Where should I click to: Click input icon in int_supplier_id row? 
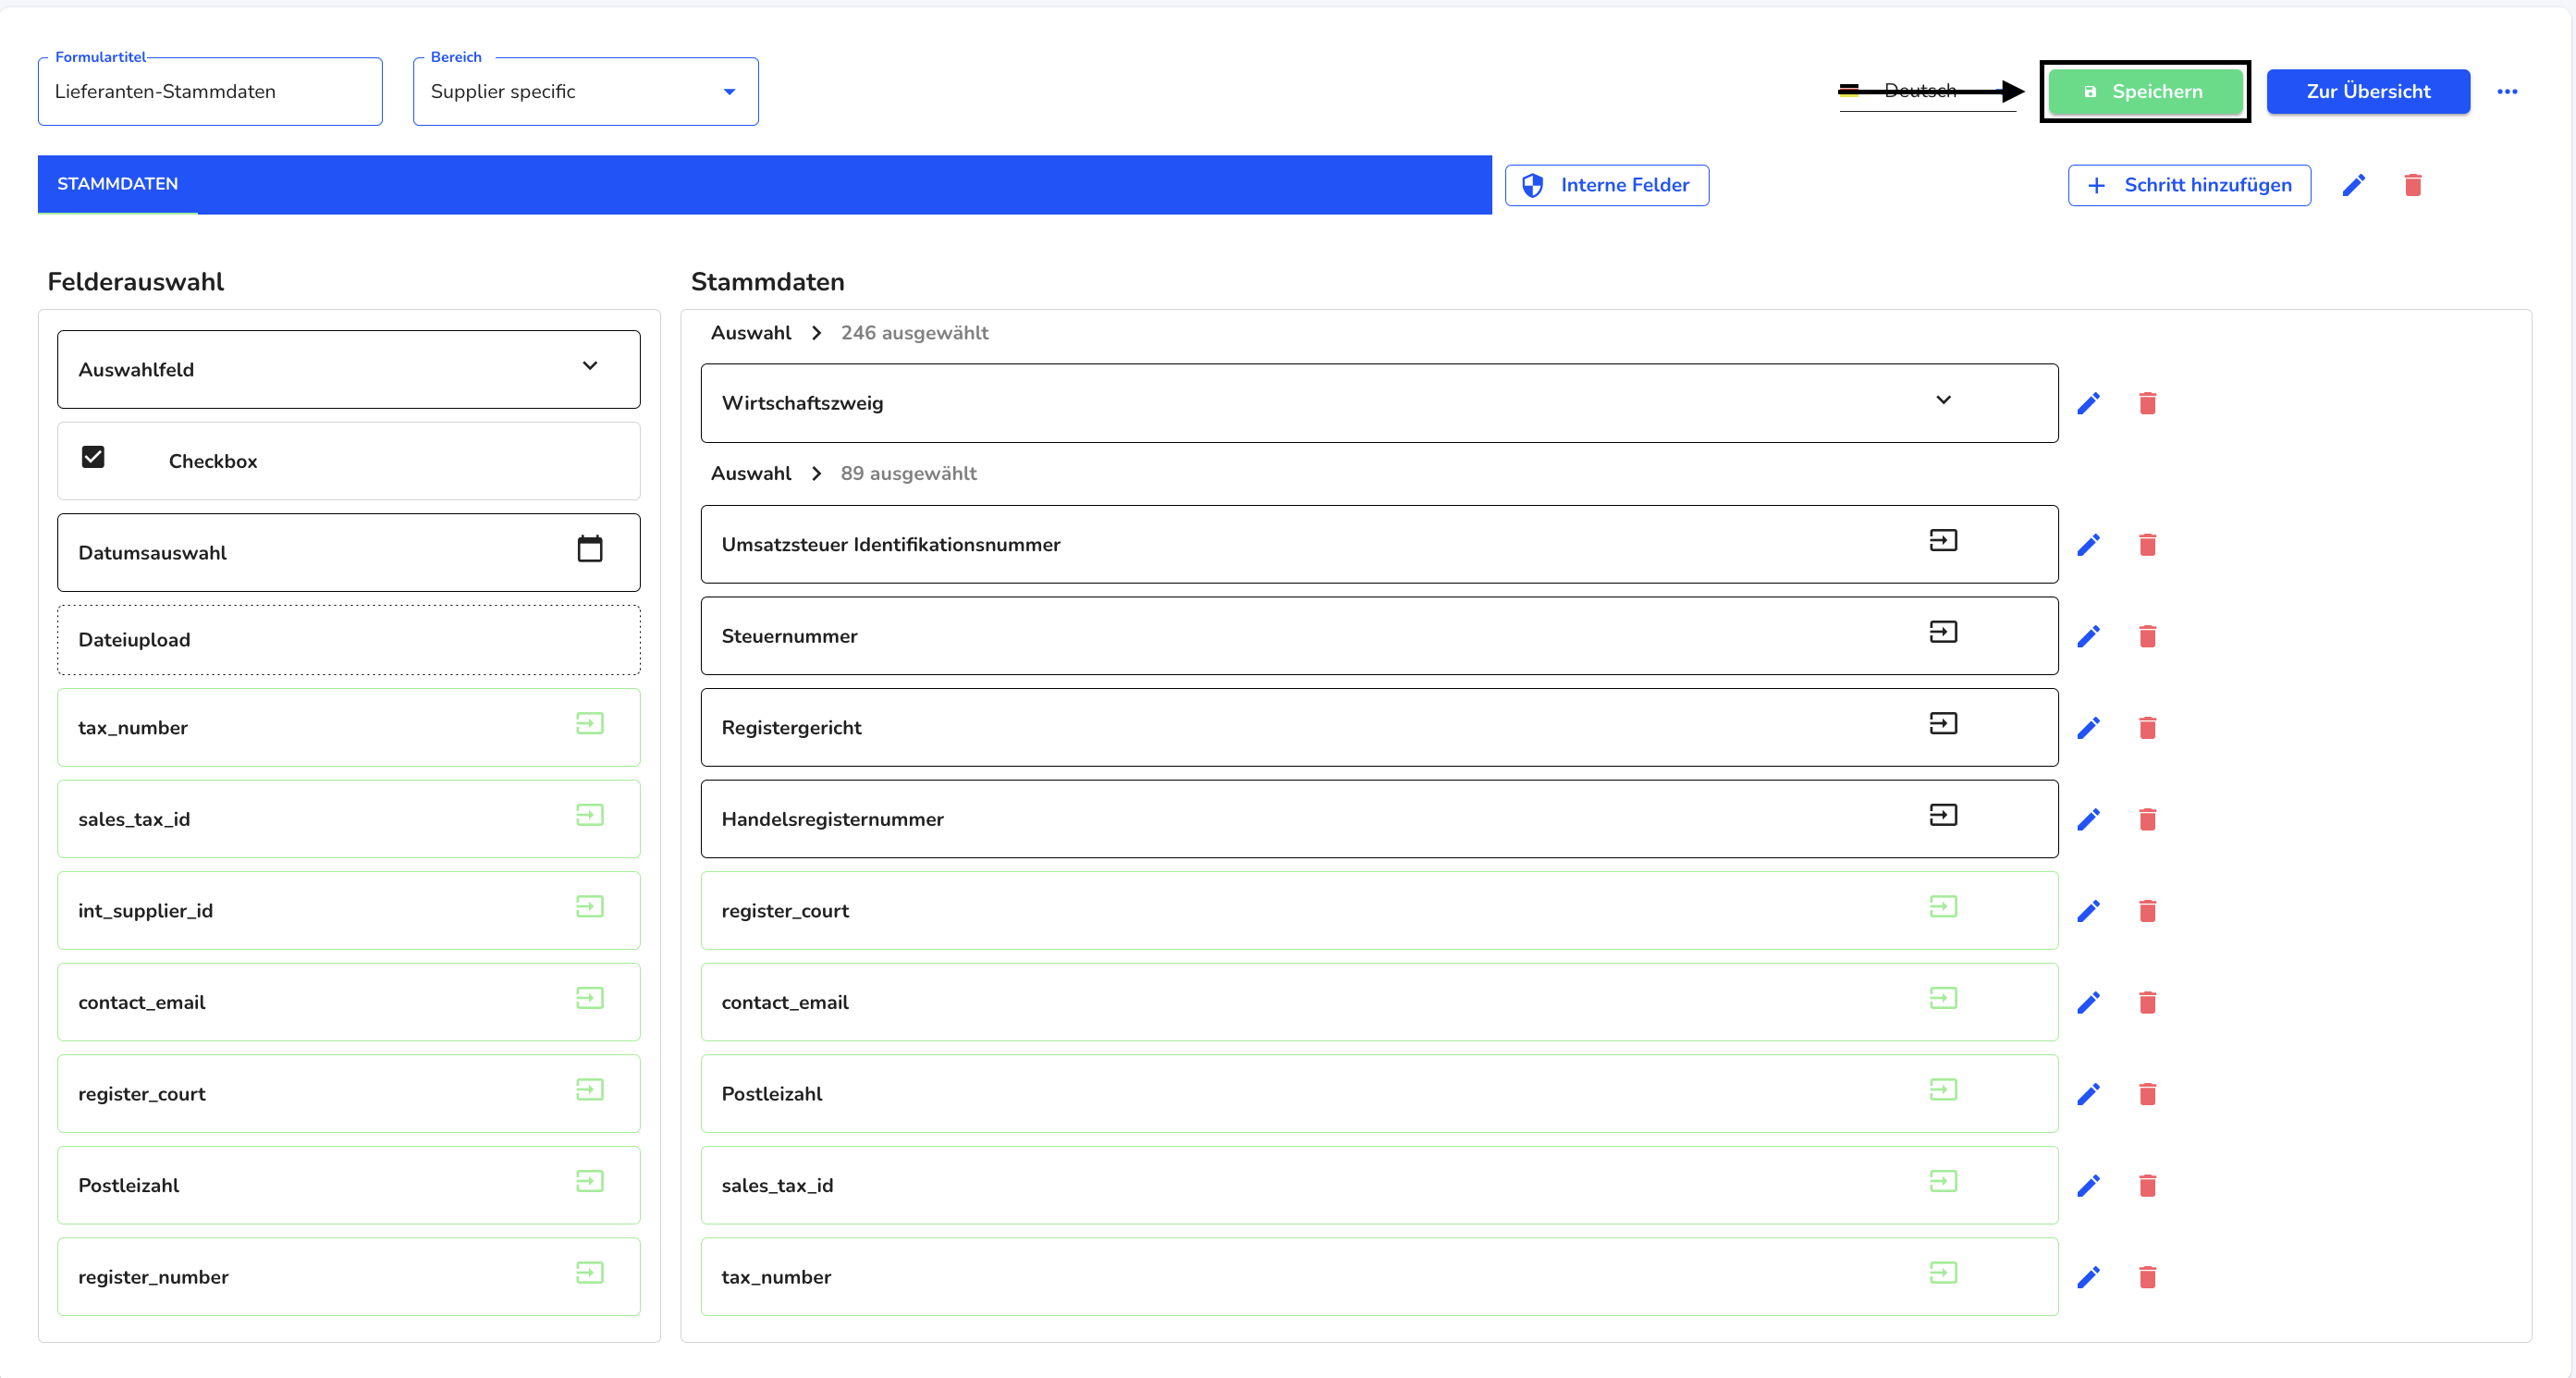590,907
